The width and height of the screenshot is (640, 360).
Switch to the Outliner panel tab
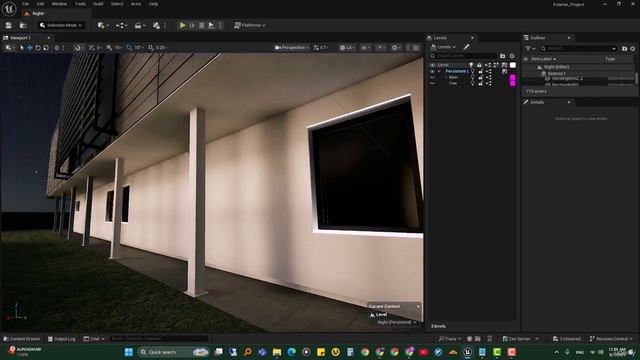click(x=538, y=38)
